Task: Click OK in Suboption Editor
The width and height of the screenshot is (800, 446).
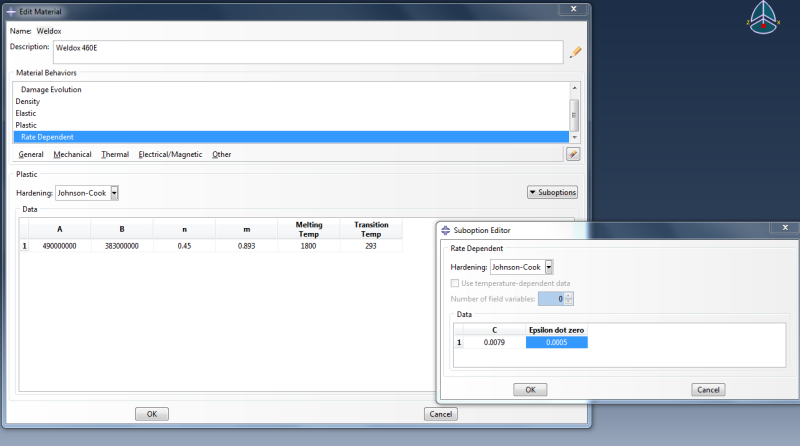Action: [530, 390]
